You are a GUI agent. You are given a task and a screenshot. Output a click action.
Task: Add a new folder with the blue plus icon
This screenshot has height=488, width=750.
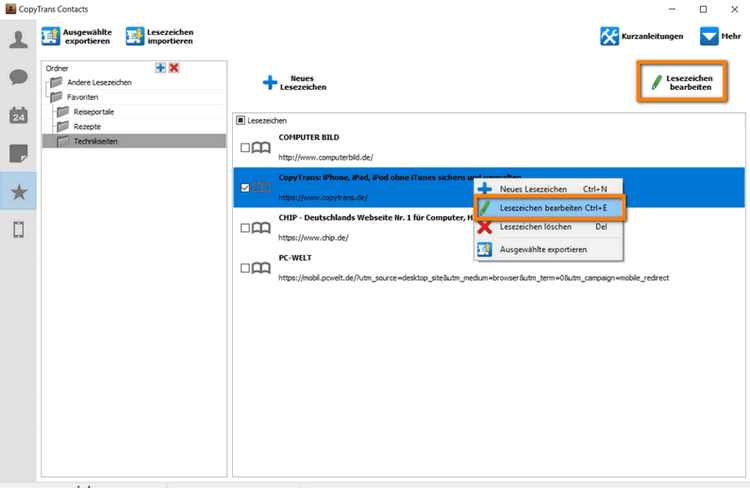[160, 68]
